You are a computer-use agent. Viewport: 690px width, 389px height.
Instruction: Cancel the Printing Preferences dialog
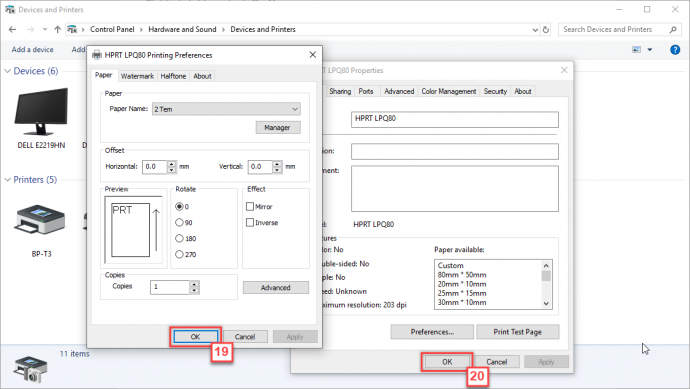[245, 337]
